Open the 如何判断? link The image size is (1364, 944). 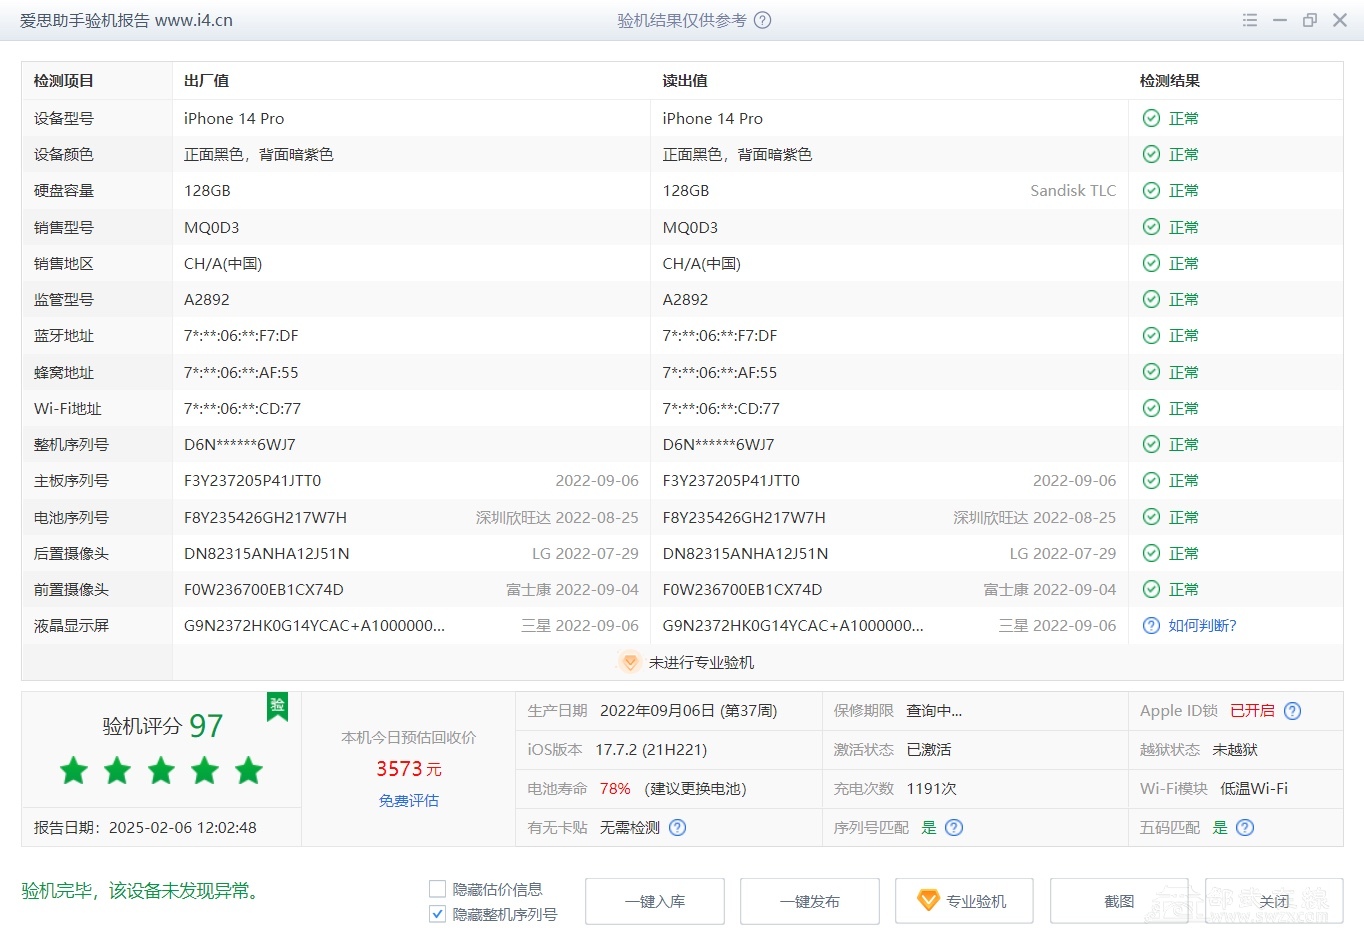coord(1202,625)
